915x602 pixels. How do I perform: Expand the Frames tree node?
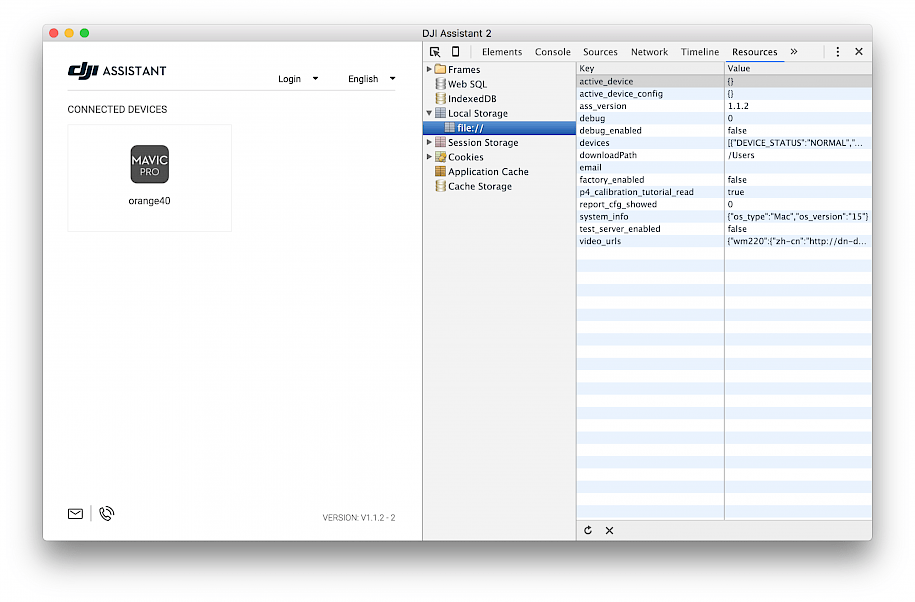[x=429, y=69]
